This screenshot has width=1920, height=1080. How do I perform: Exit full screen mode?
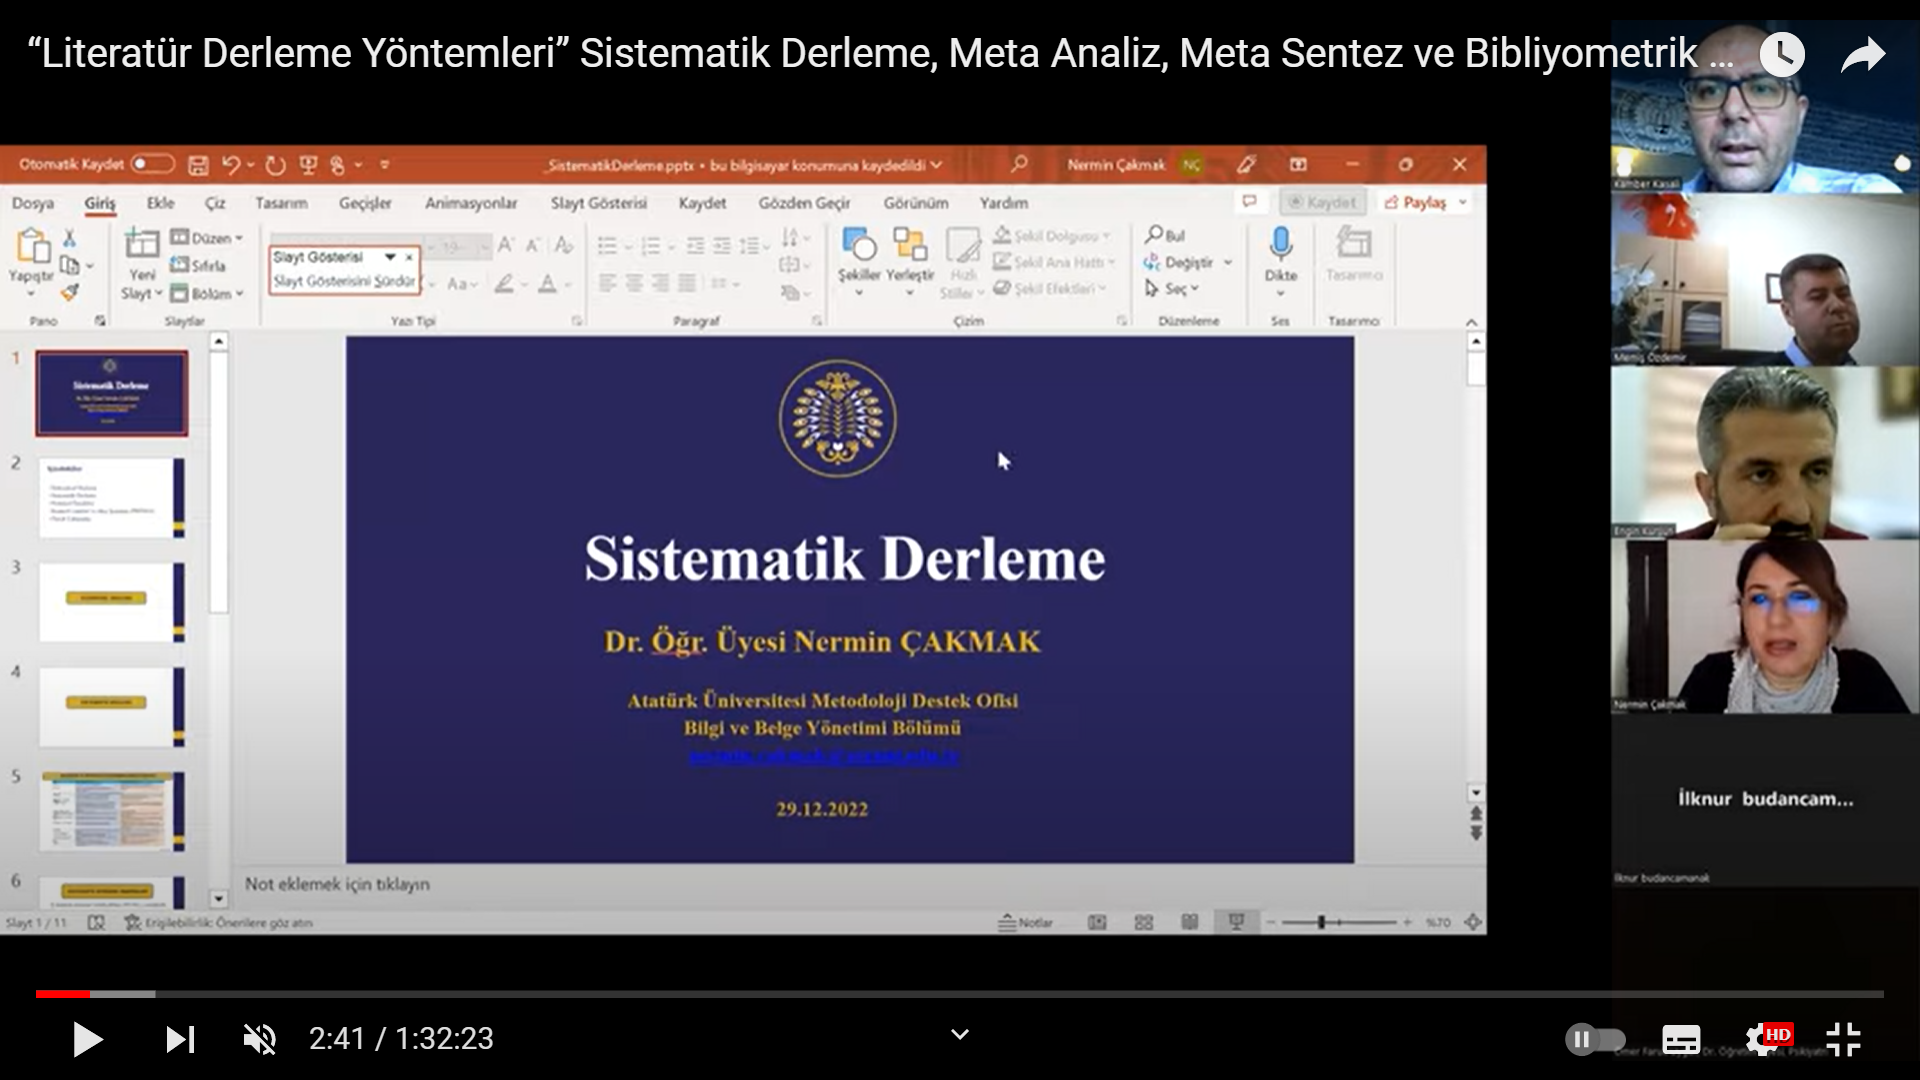pyautogui.click(x=1843, y=1040)
